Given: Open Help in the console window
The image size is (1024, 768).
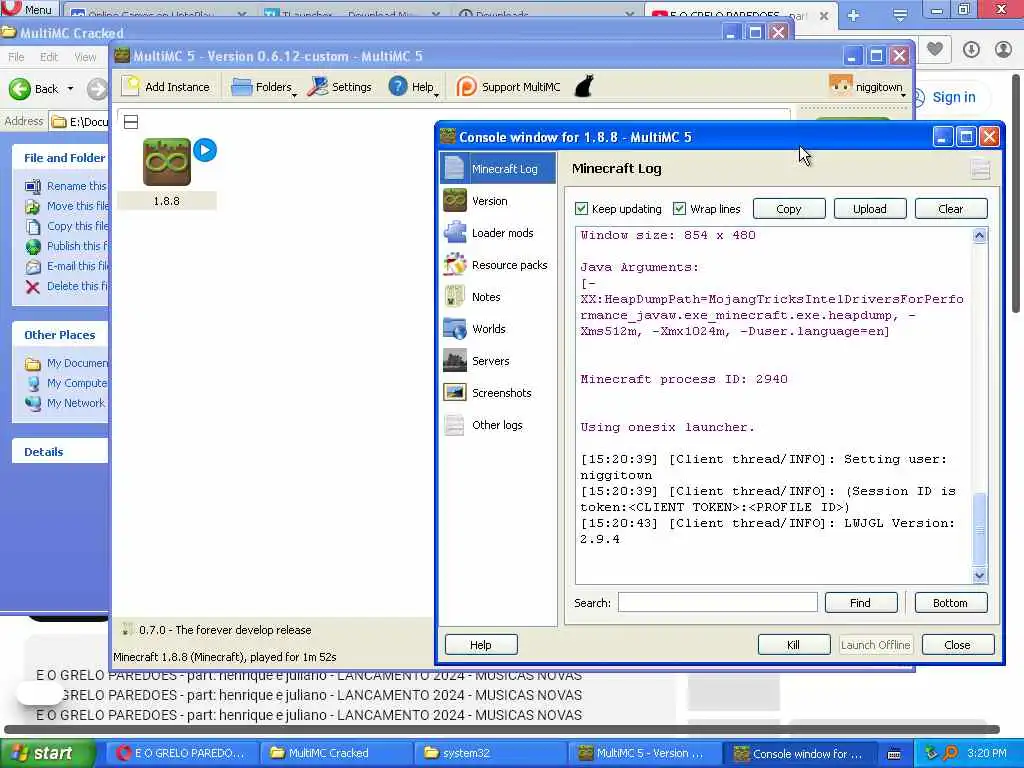Looking at the screenshot, I should pyautogui.click(x=481, y=645).
